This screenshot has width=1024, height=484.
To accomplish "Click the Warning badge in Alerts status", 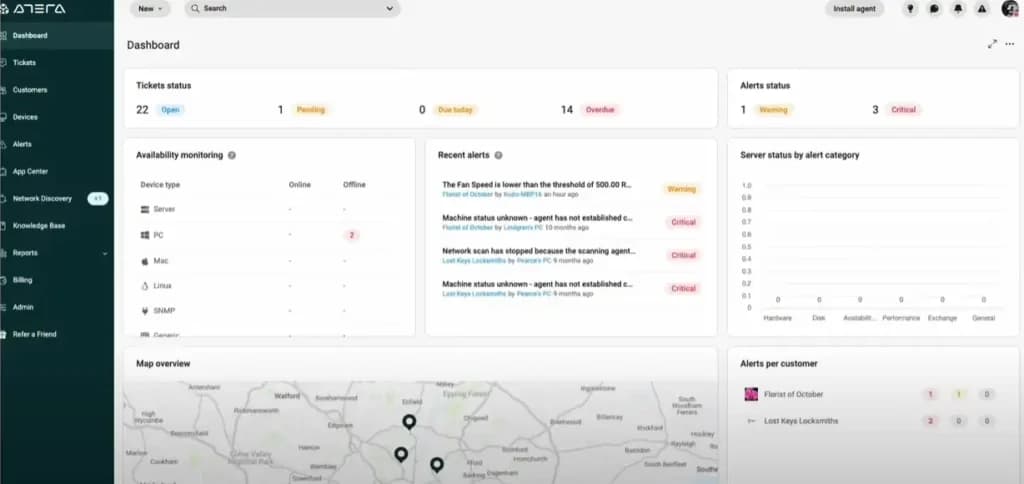I will [774, 110].
